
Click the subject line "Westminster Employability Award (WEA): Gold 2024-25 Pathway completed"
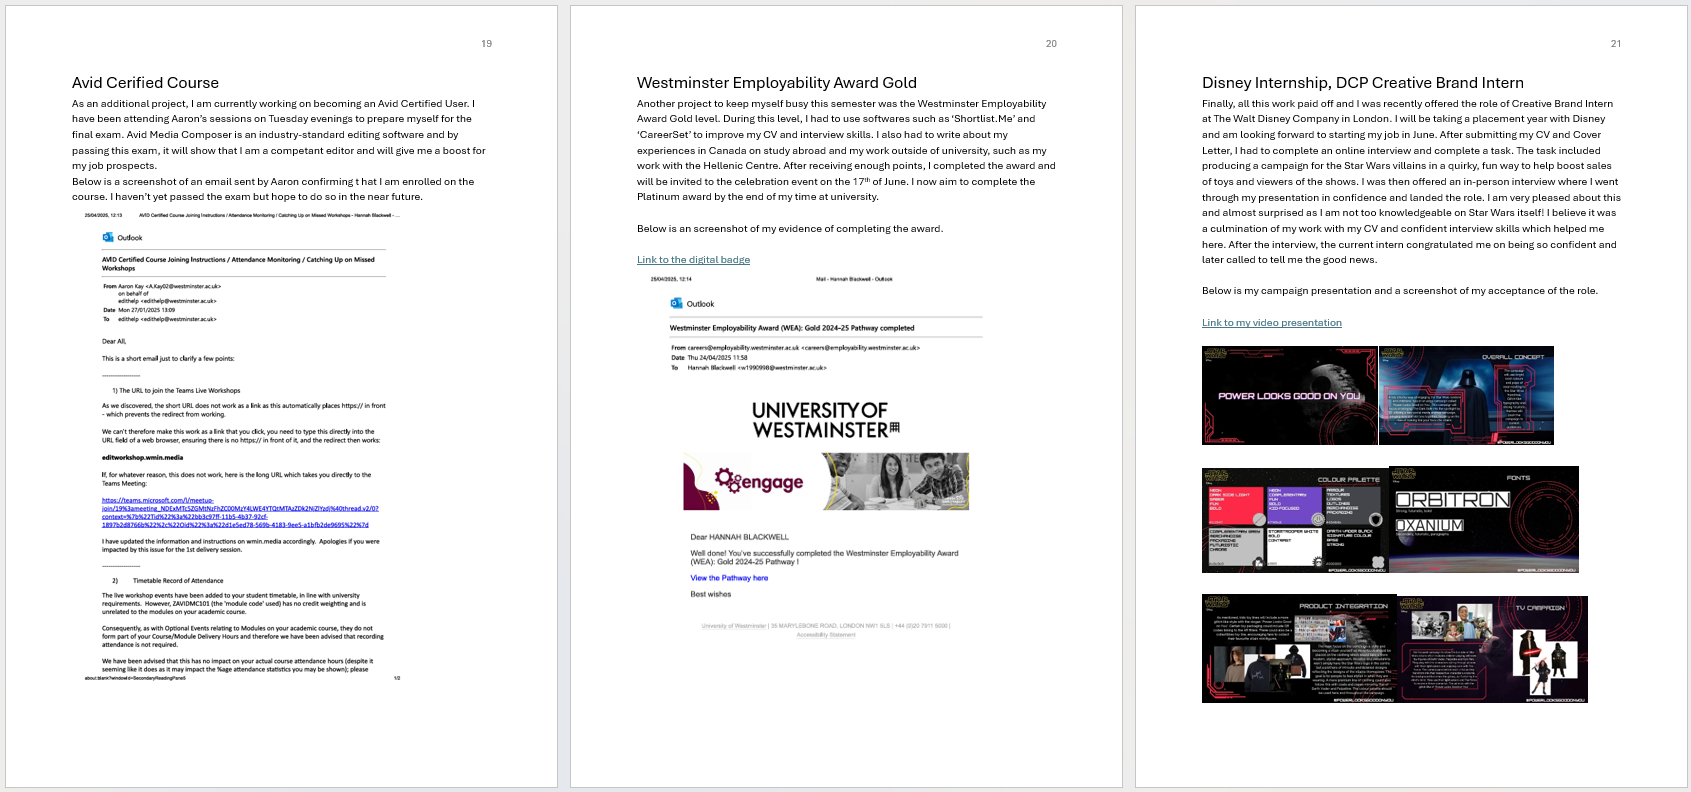[x=792, y=328]
